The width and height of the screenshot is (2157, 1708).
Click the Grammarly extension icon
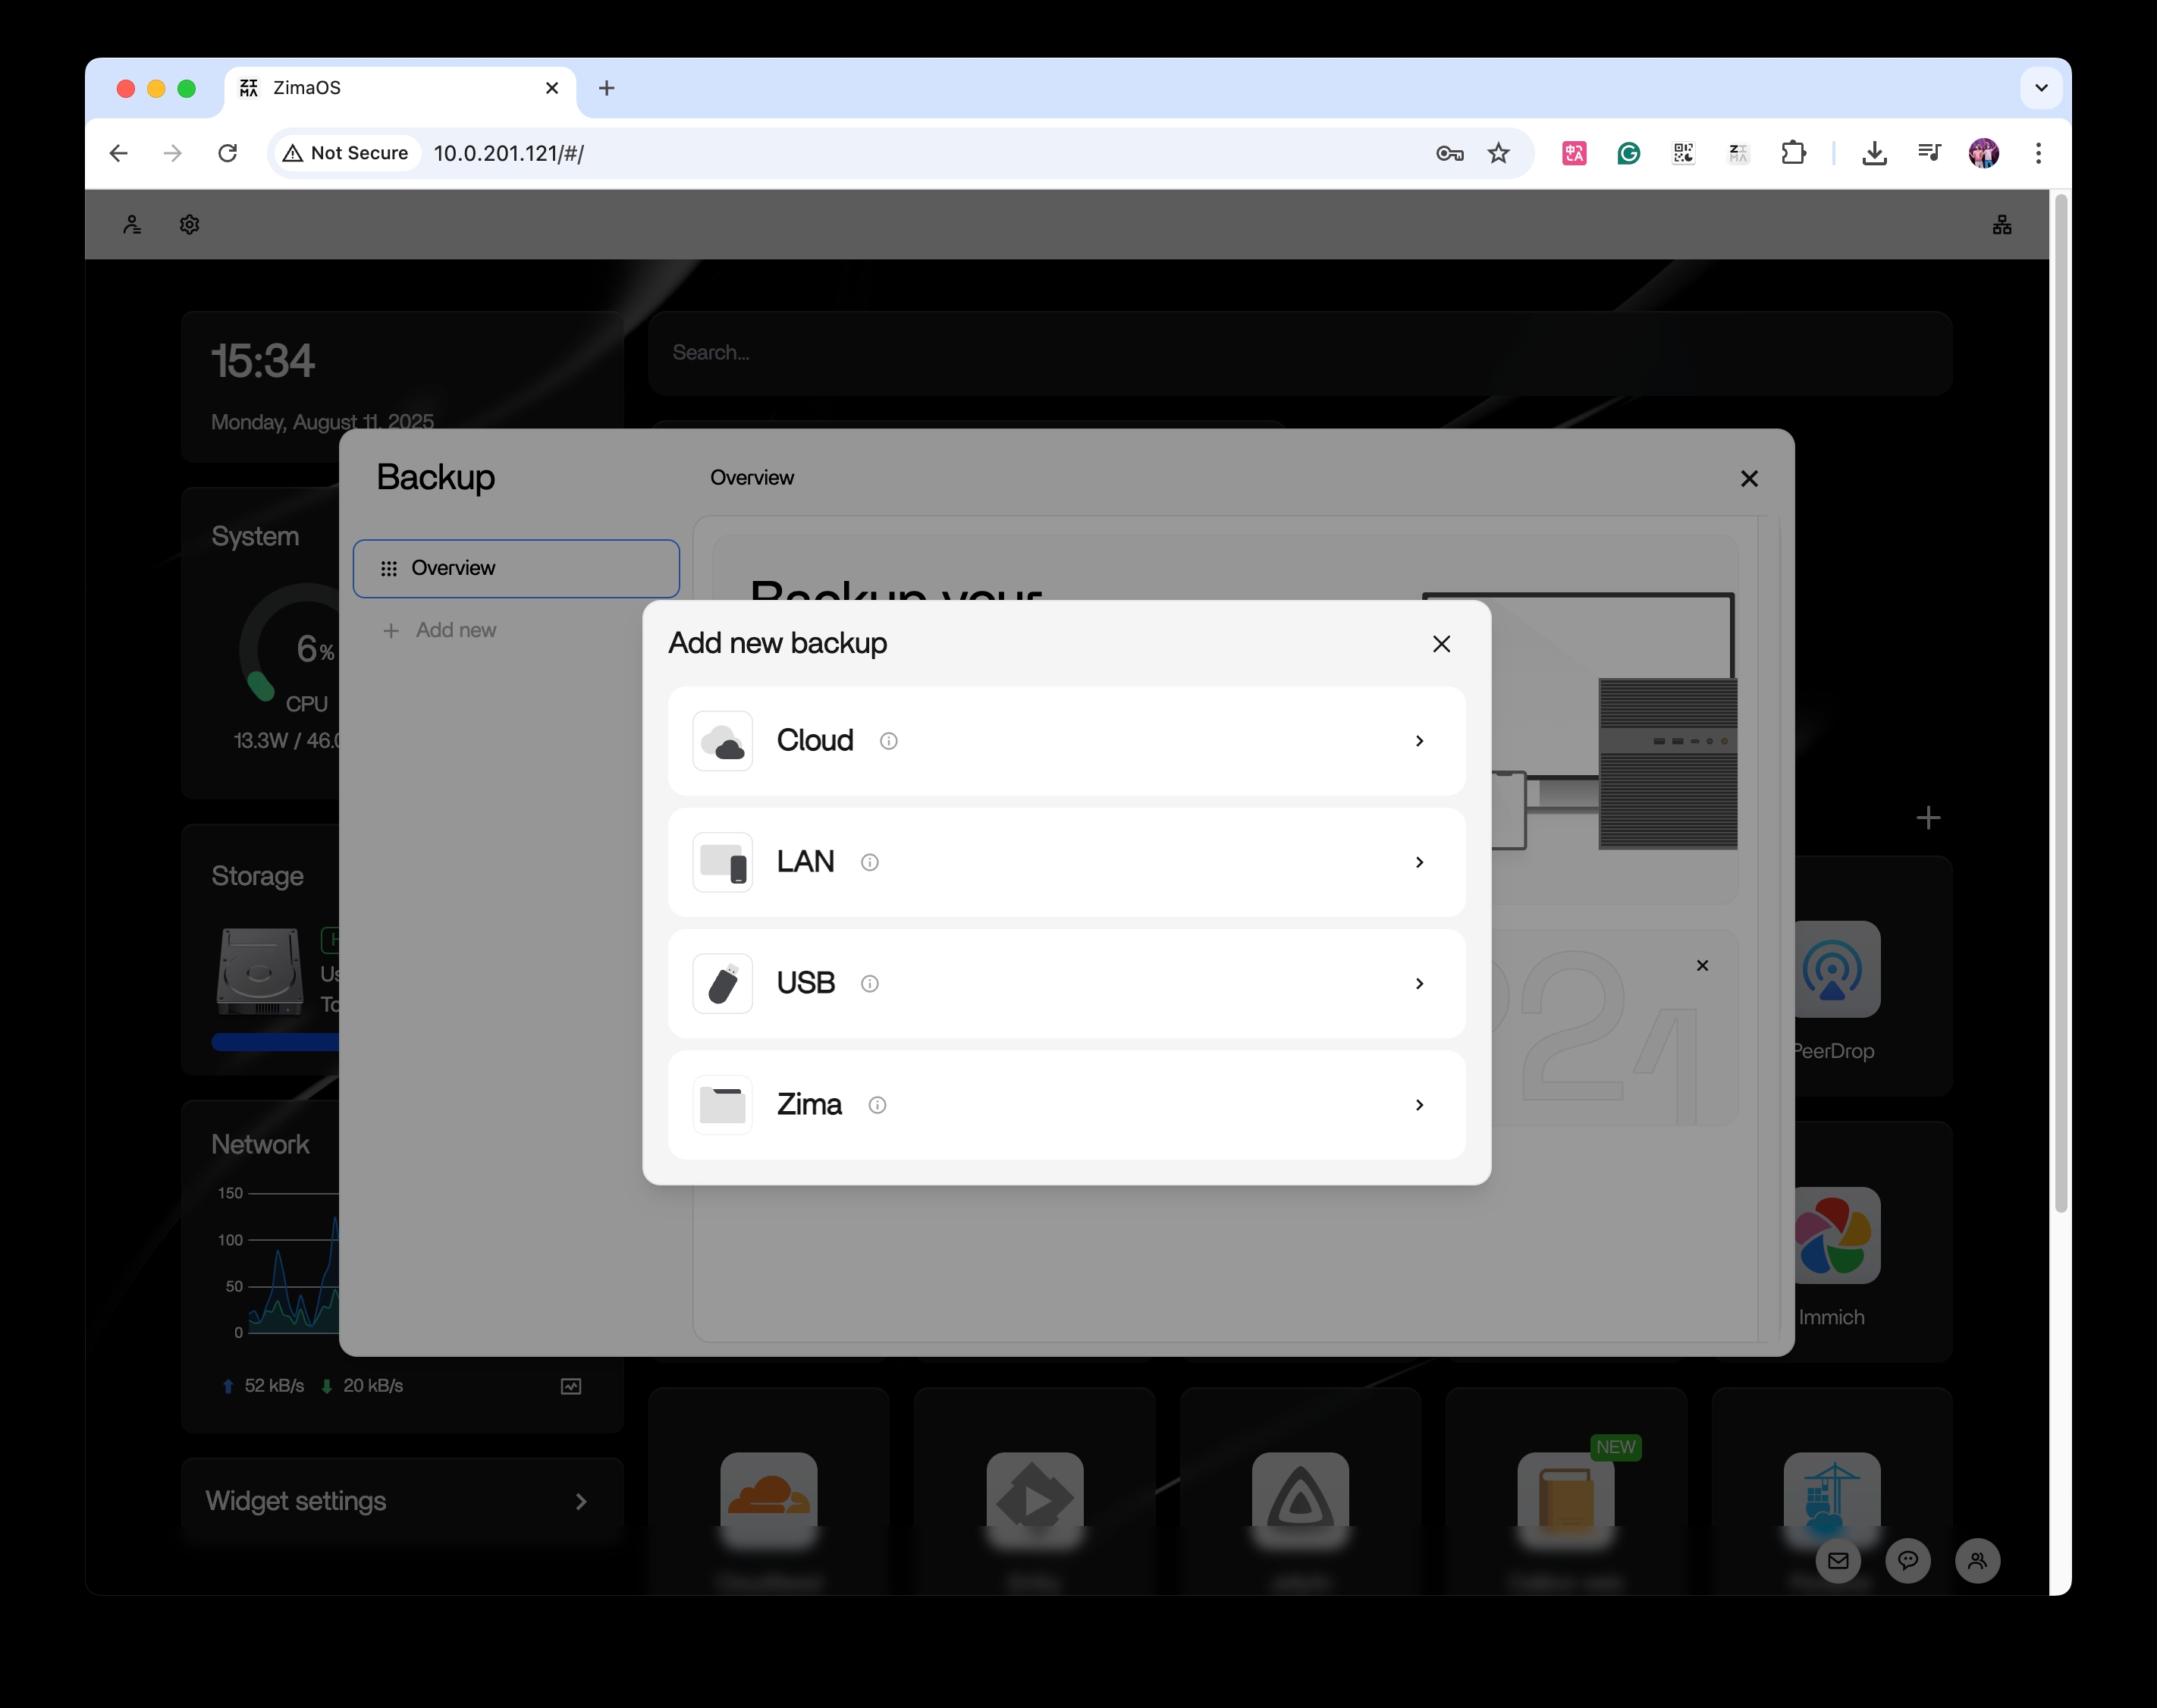point(1629,153)
